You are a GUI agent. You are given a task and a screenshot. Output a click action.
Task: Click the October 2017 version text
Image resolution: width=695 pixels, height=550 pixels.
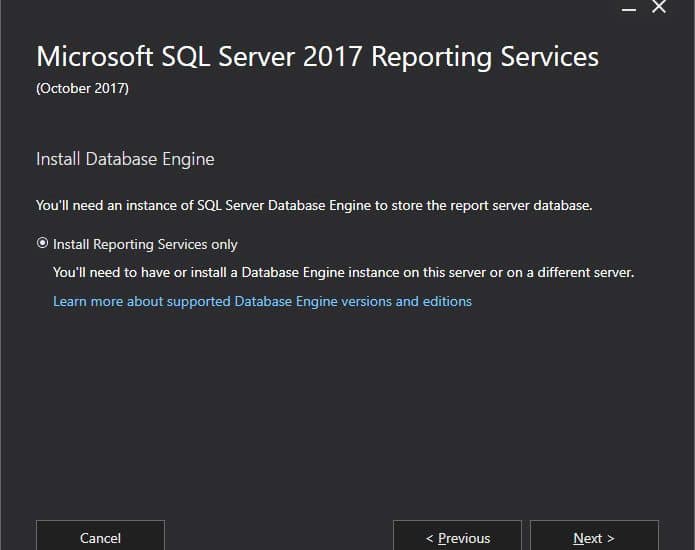pos(82,88)
